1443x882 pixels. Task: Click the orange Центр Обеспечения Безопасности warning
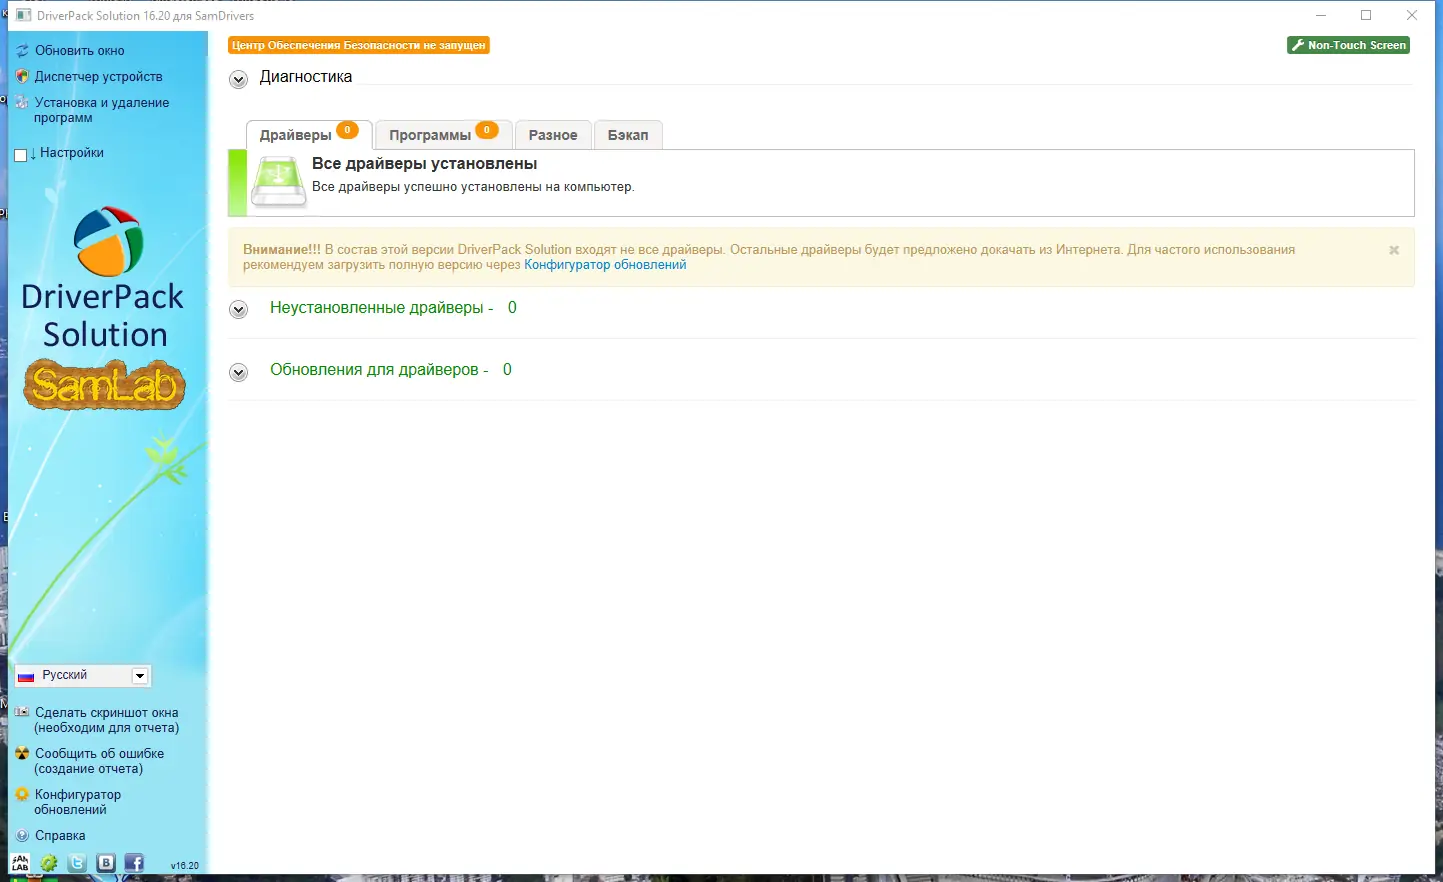pos(359,45)
